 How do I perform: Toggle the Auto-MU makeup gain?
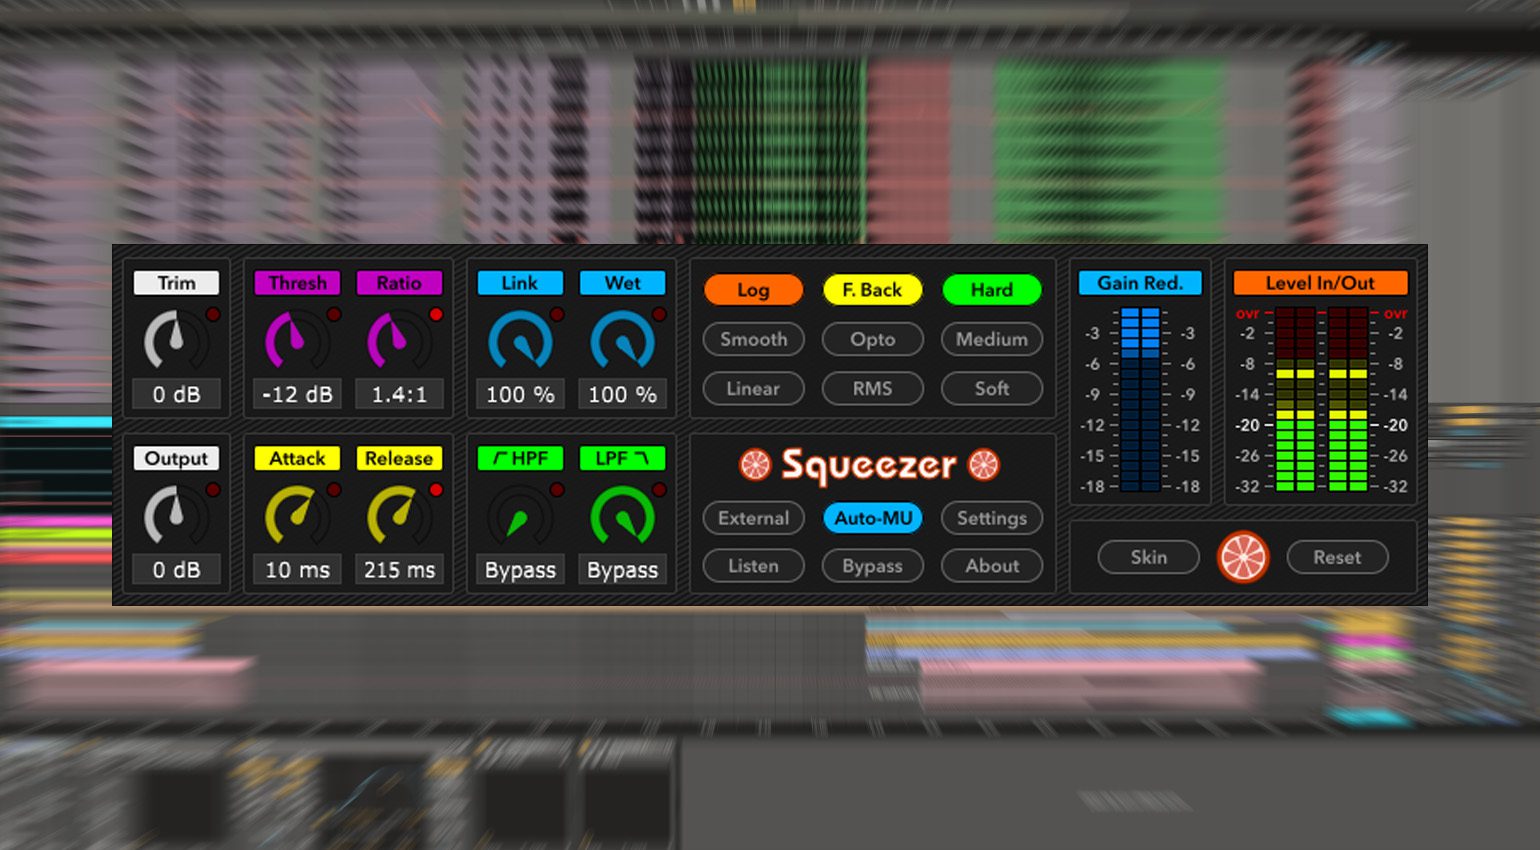872,518
